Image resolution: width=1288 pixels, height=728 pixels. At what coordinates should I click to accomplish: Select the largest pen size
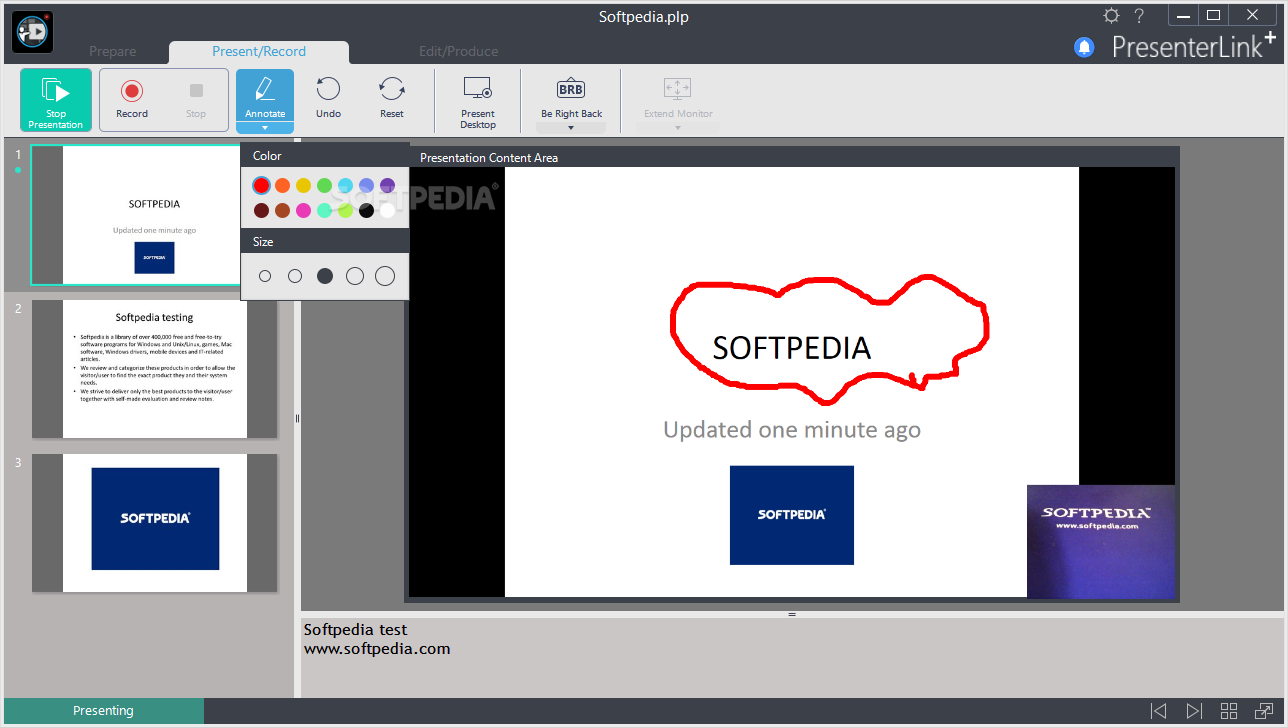pyautogui.click(x=385, y=276)
